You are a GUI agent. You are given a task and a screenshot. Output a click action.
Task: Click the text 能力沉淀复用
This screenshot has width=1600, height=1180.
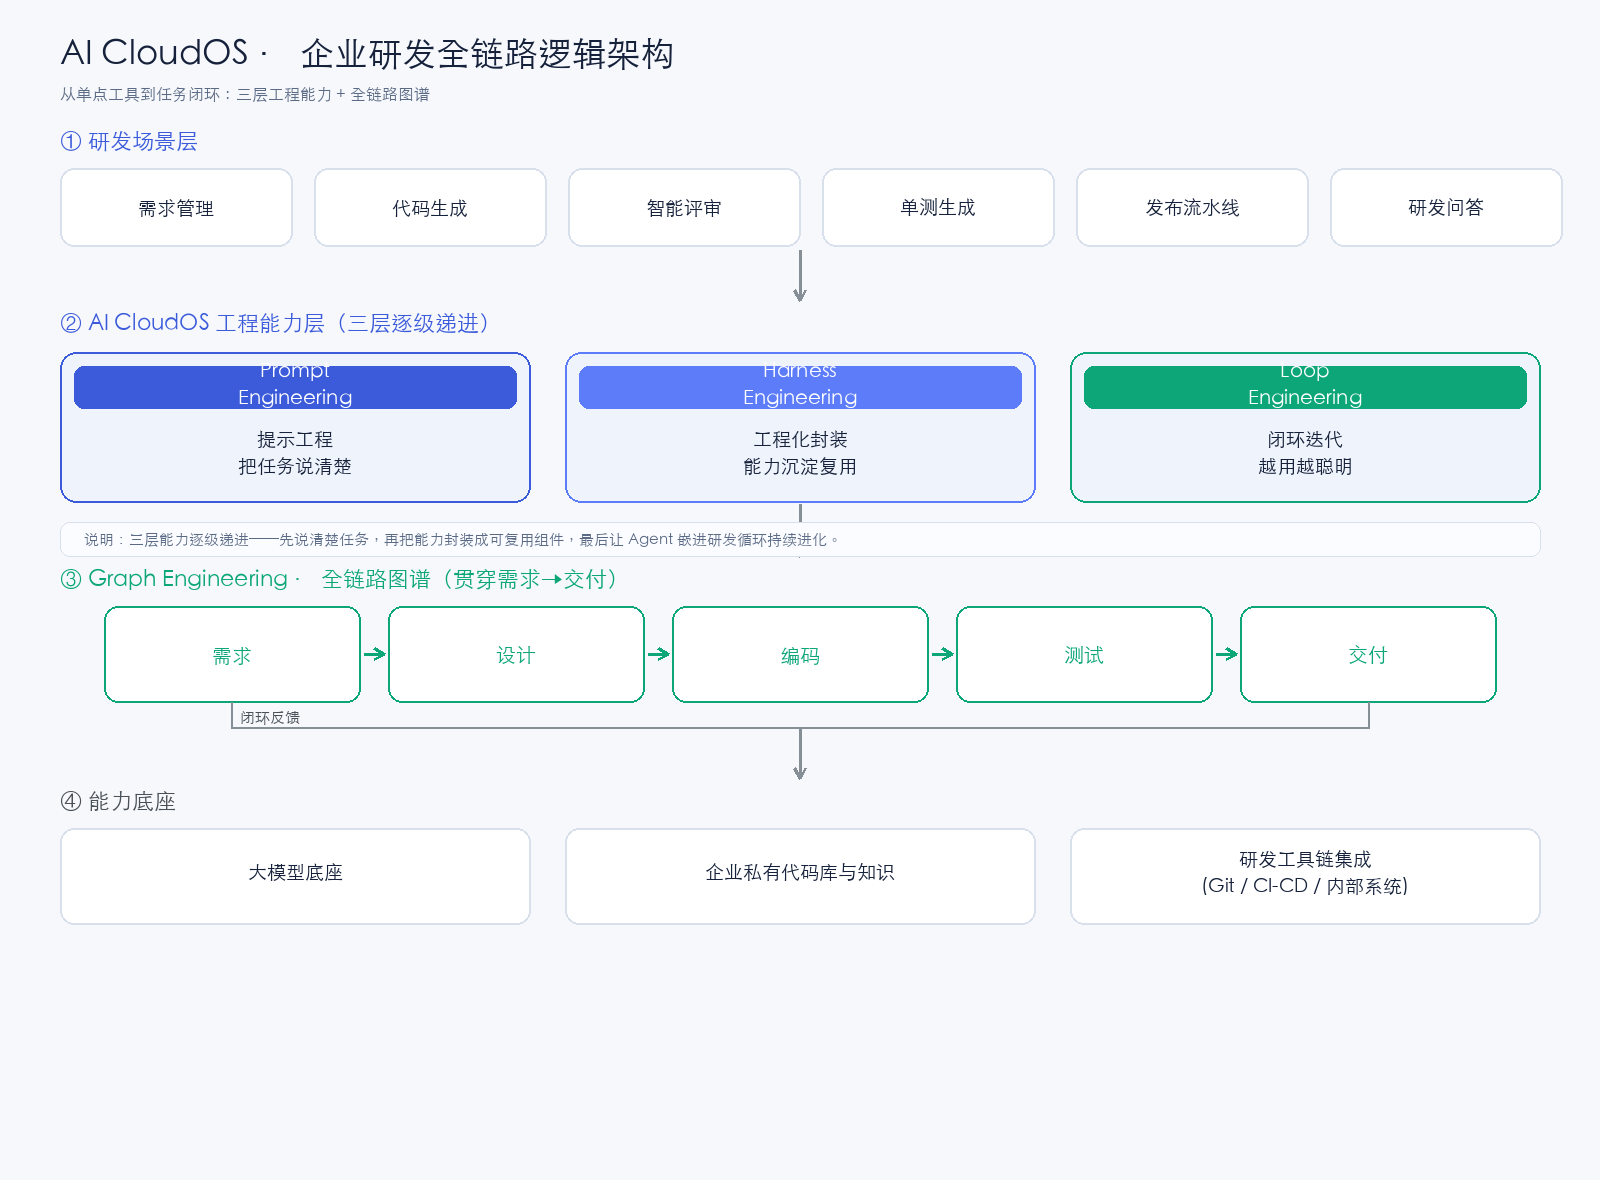[x=800, y=467]
